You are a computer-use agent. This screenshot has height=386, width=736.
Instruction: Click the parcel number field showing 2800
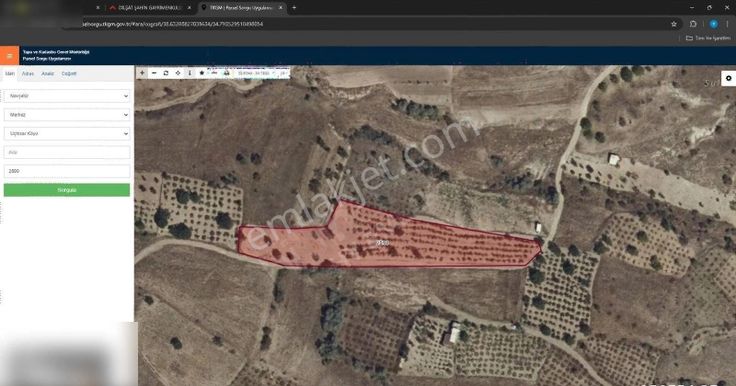point(67,171)
